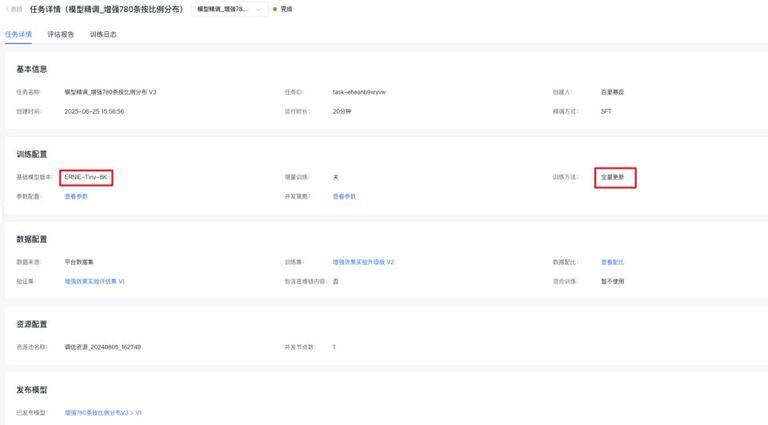Click the task name value ending V3
Image resolution: width=768 pixels, height=425 pixels.
110,92
